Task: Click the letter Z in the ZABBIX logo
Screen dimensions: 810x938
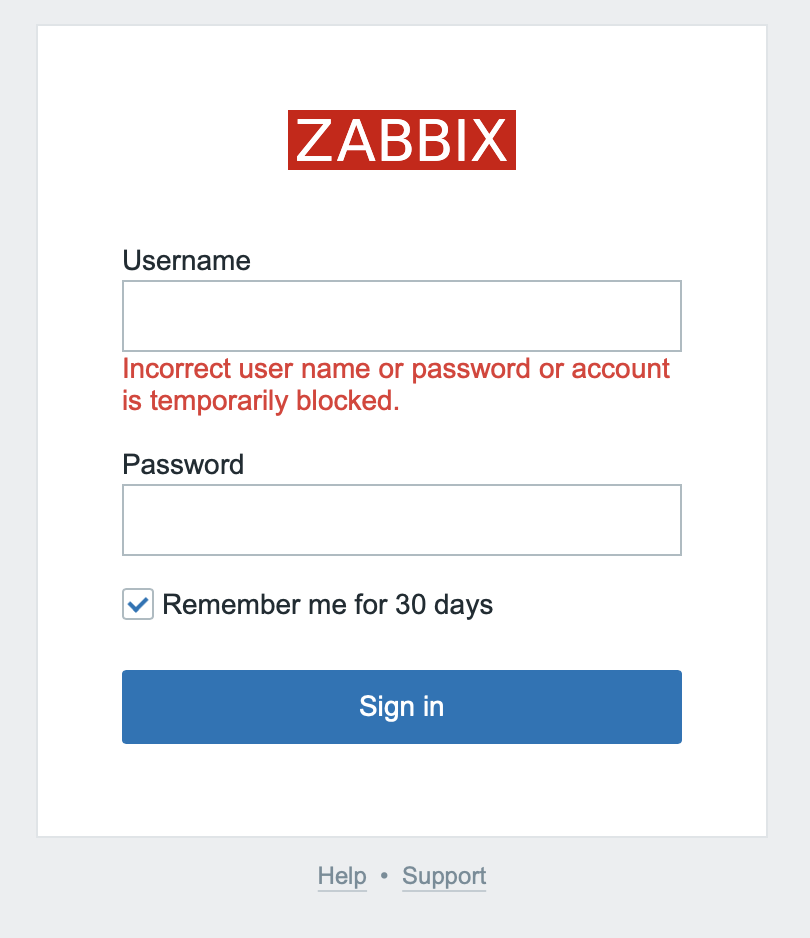Action: pyautogui.click(x=314, y=140)
